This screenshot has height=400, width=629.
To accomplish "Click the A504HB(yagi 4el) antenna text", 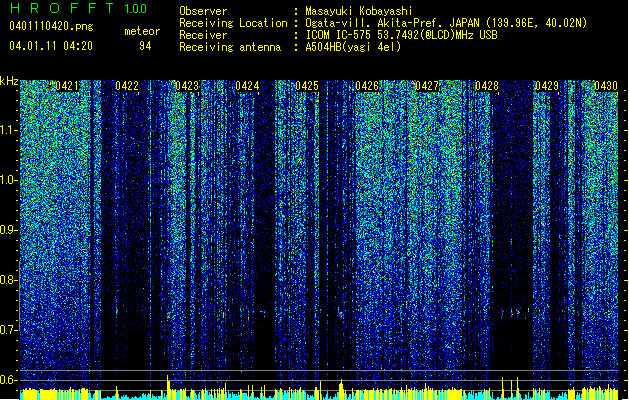I will pyautogui.click(x=353, y=47).
